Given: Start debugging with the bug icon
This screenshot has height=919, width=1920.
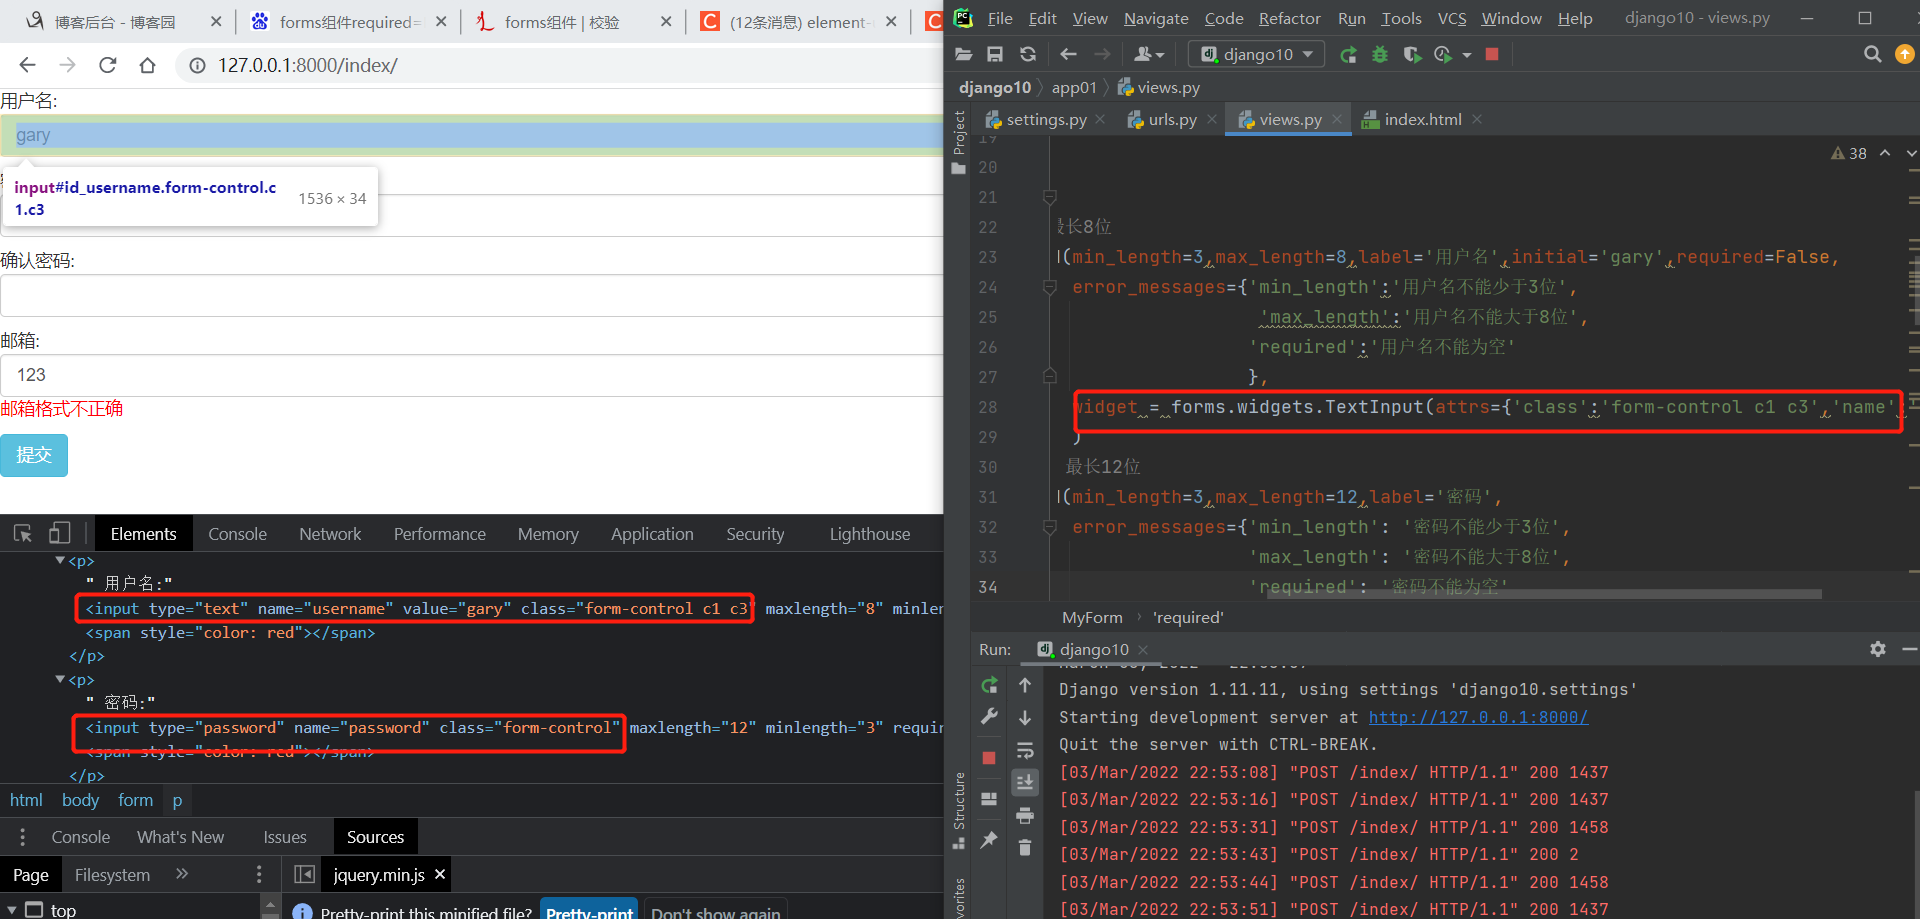Looking at the screenshot, I should tap(1380, 54).
